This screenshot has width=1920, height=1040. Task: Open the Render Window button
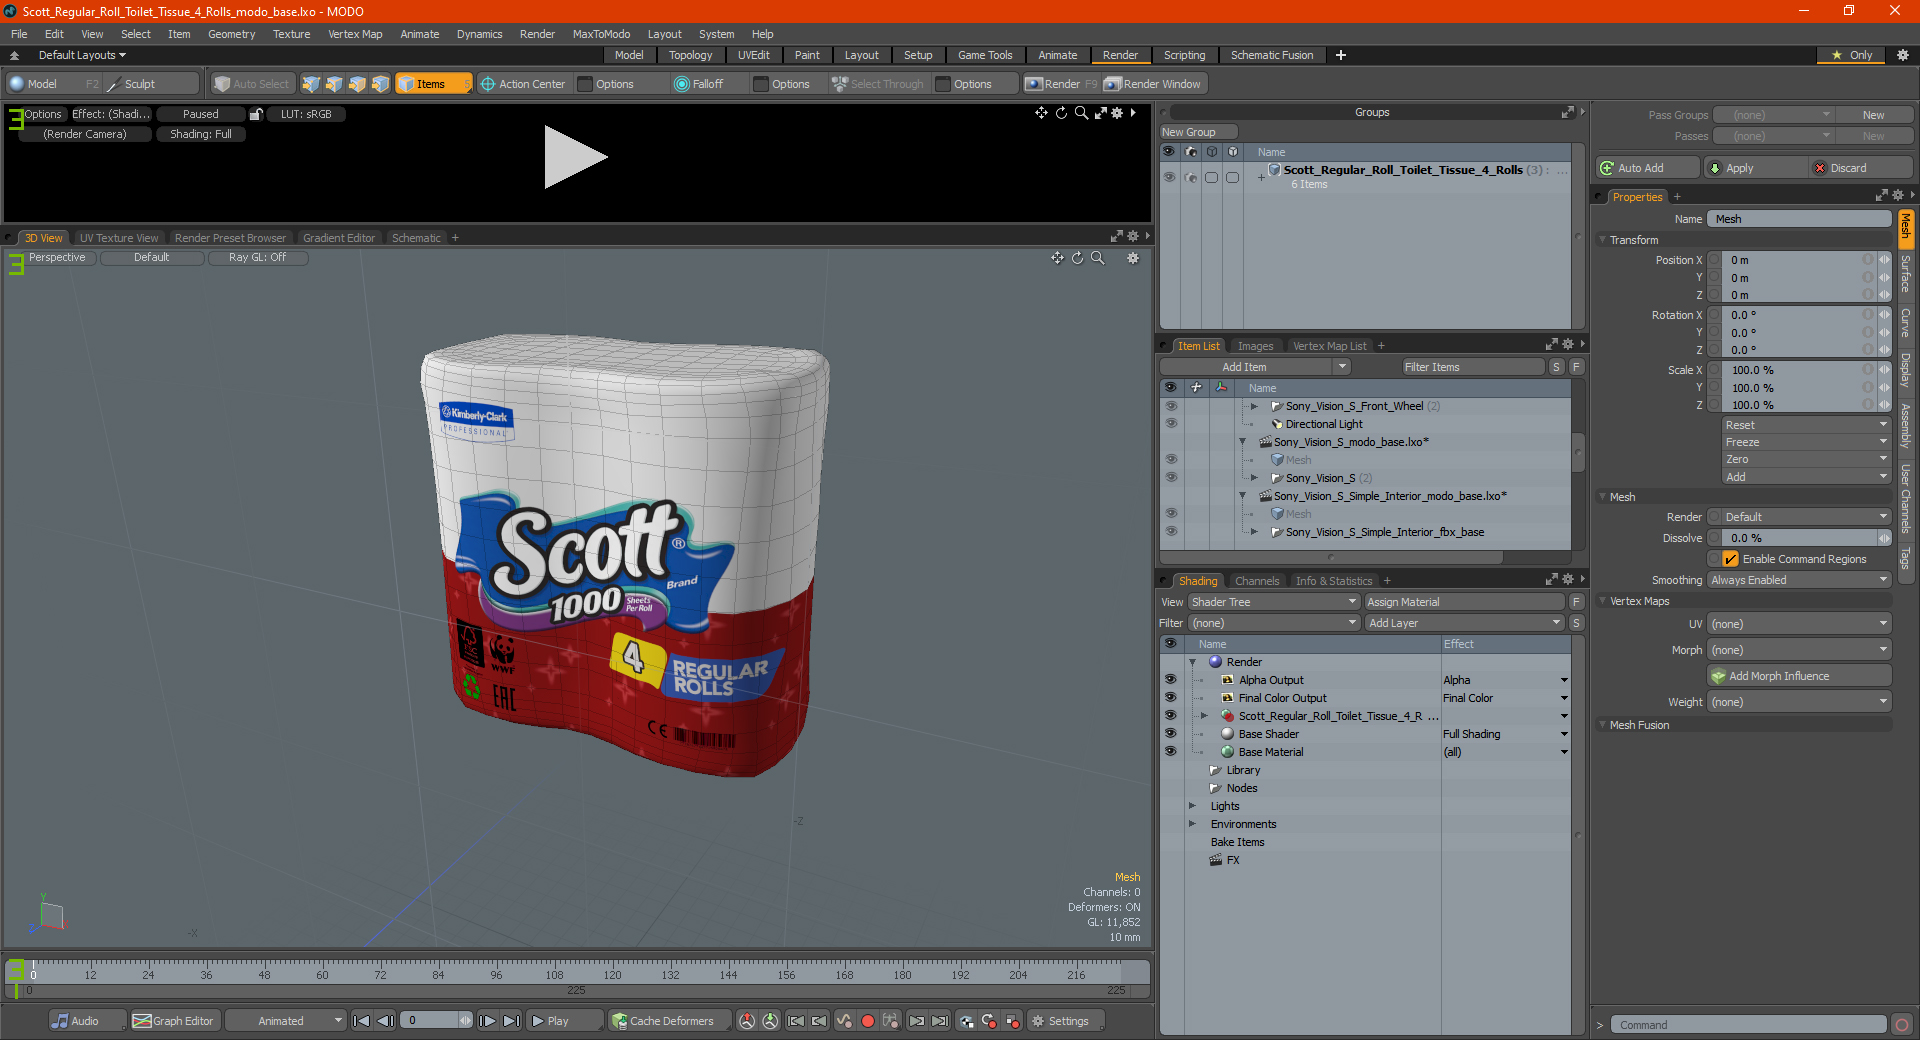click(x=1154, y=84)
